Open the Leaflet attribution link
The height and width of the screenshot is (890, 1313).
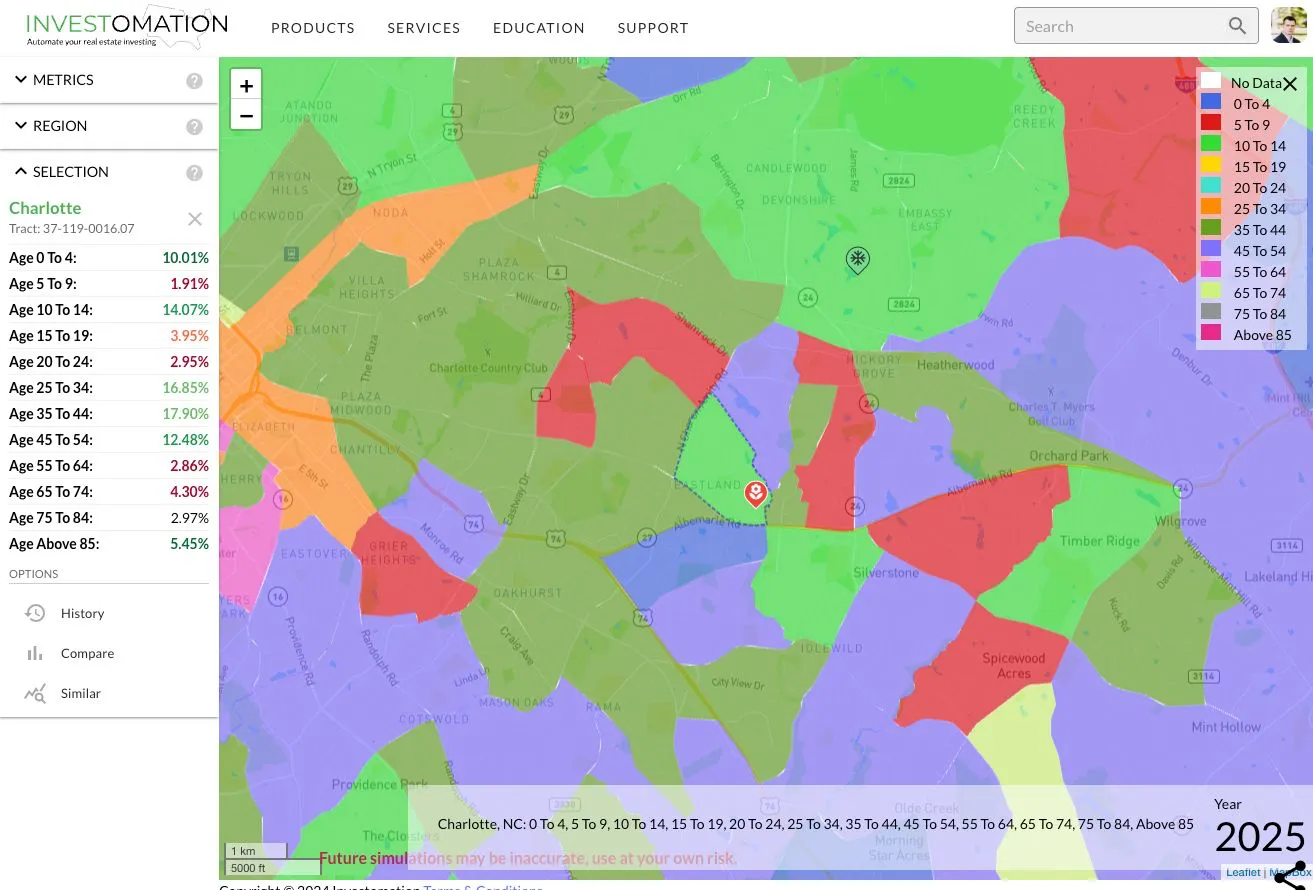[1243, 873]
